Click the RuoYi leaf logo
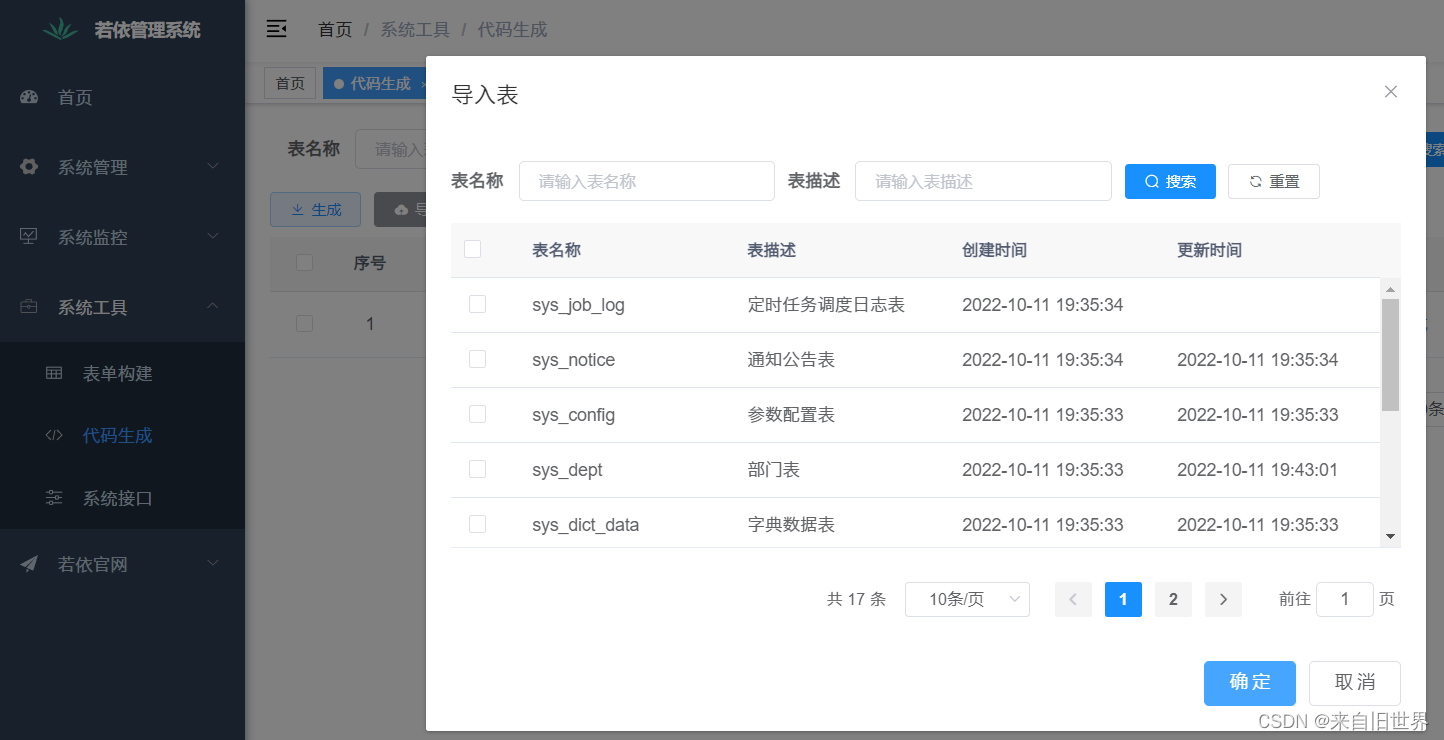The image size is (1444, 740). point(62,29)
